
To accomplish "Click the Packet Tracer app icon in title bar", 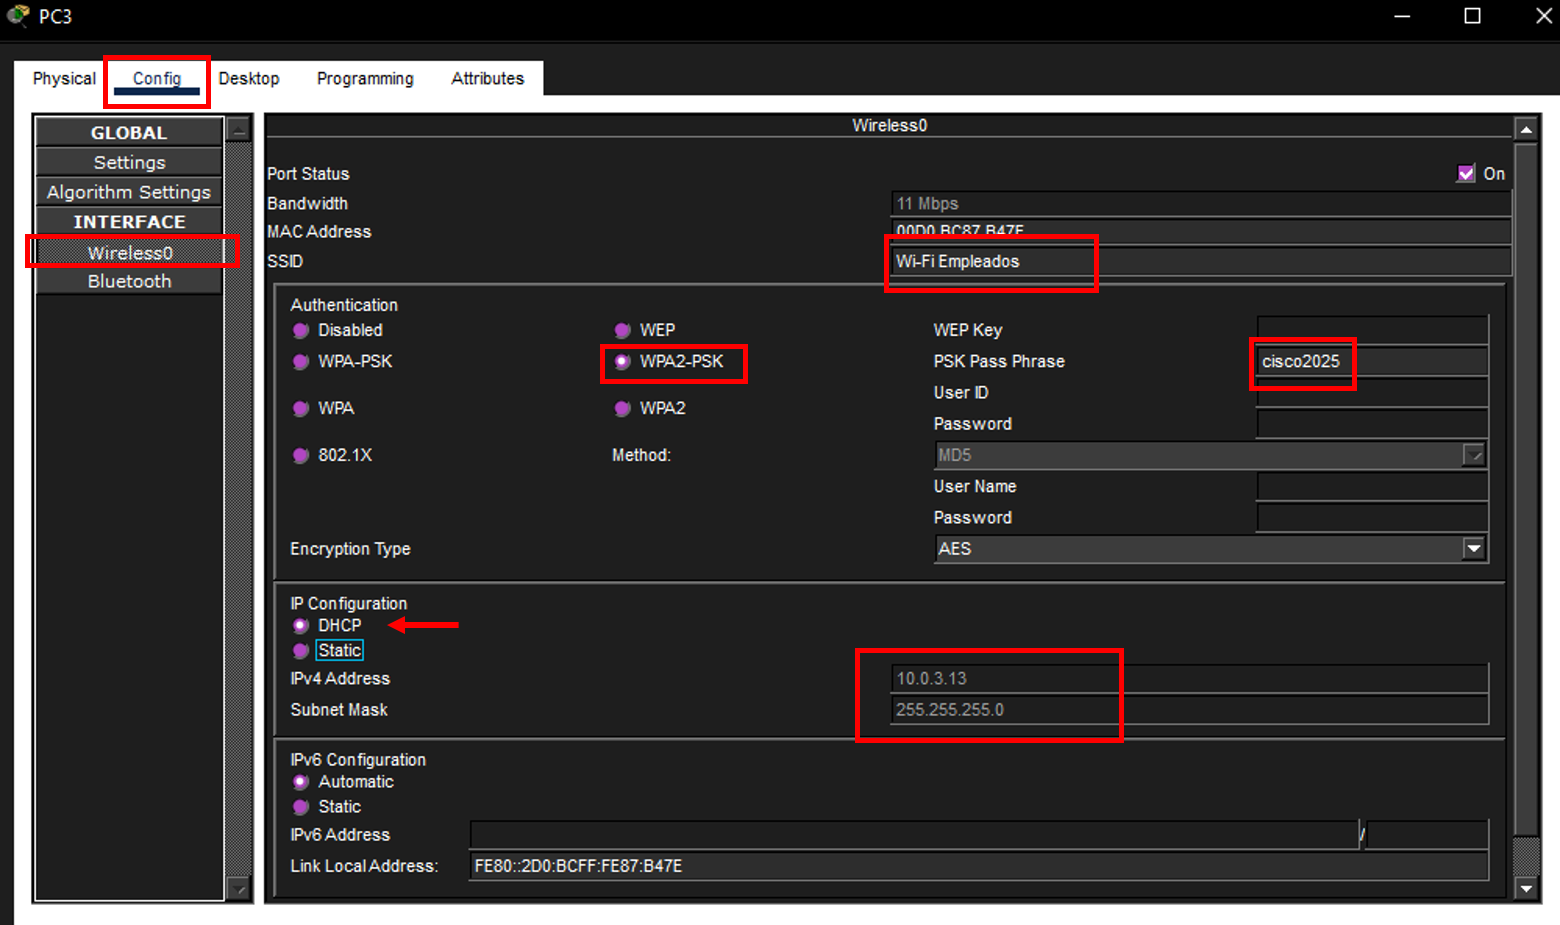I will tap(18, 16).
